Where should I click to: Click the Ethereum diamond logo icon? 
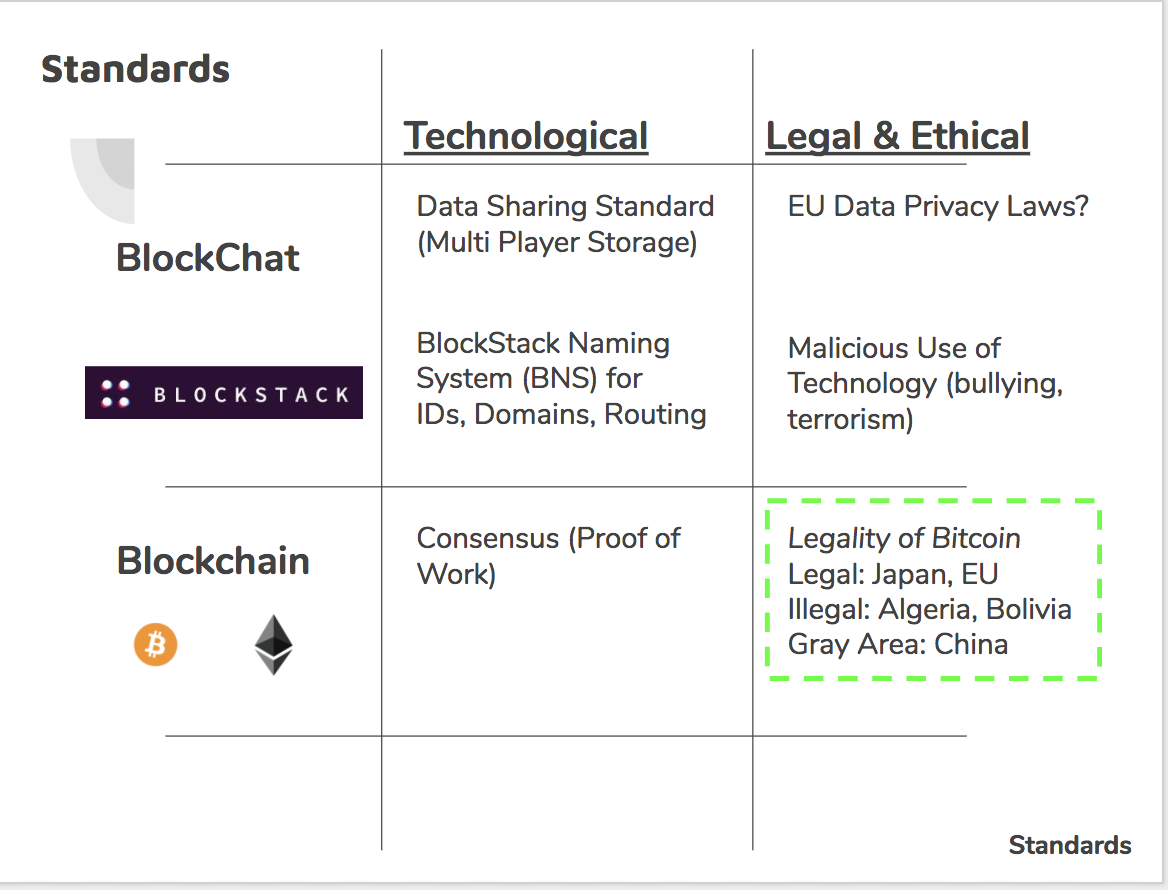273,645
